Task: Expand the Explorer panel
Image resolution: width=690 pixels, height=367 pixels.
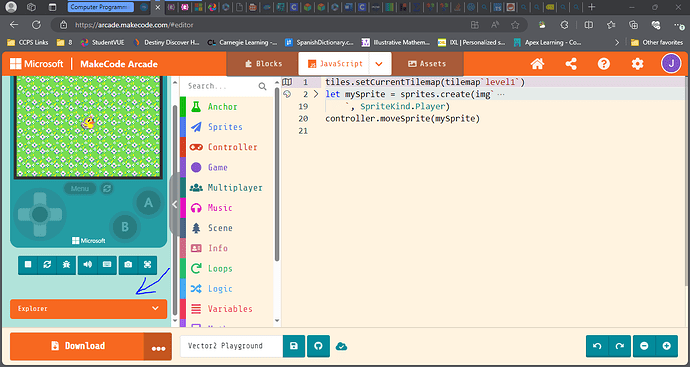Action: point(88,309)
